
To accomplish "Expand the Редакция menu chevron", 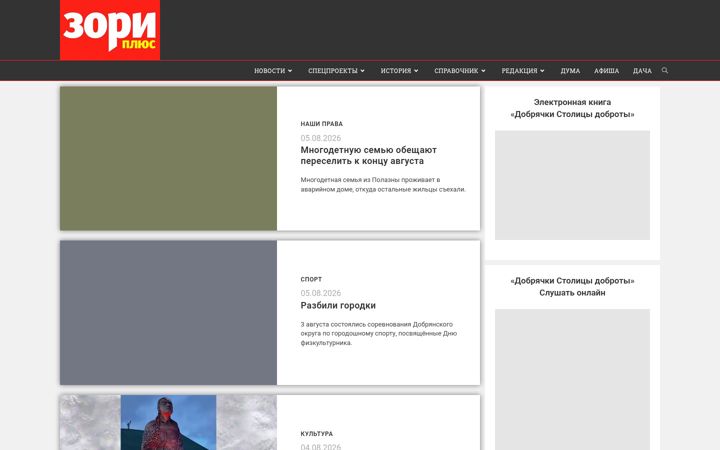I will tap(542, 71).
